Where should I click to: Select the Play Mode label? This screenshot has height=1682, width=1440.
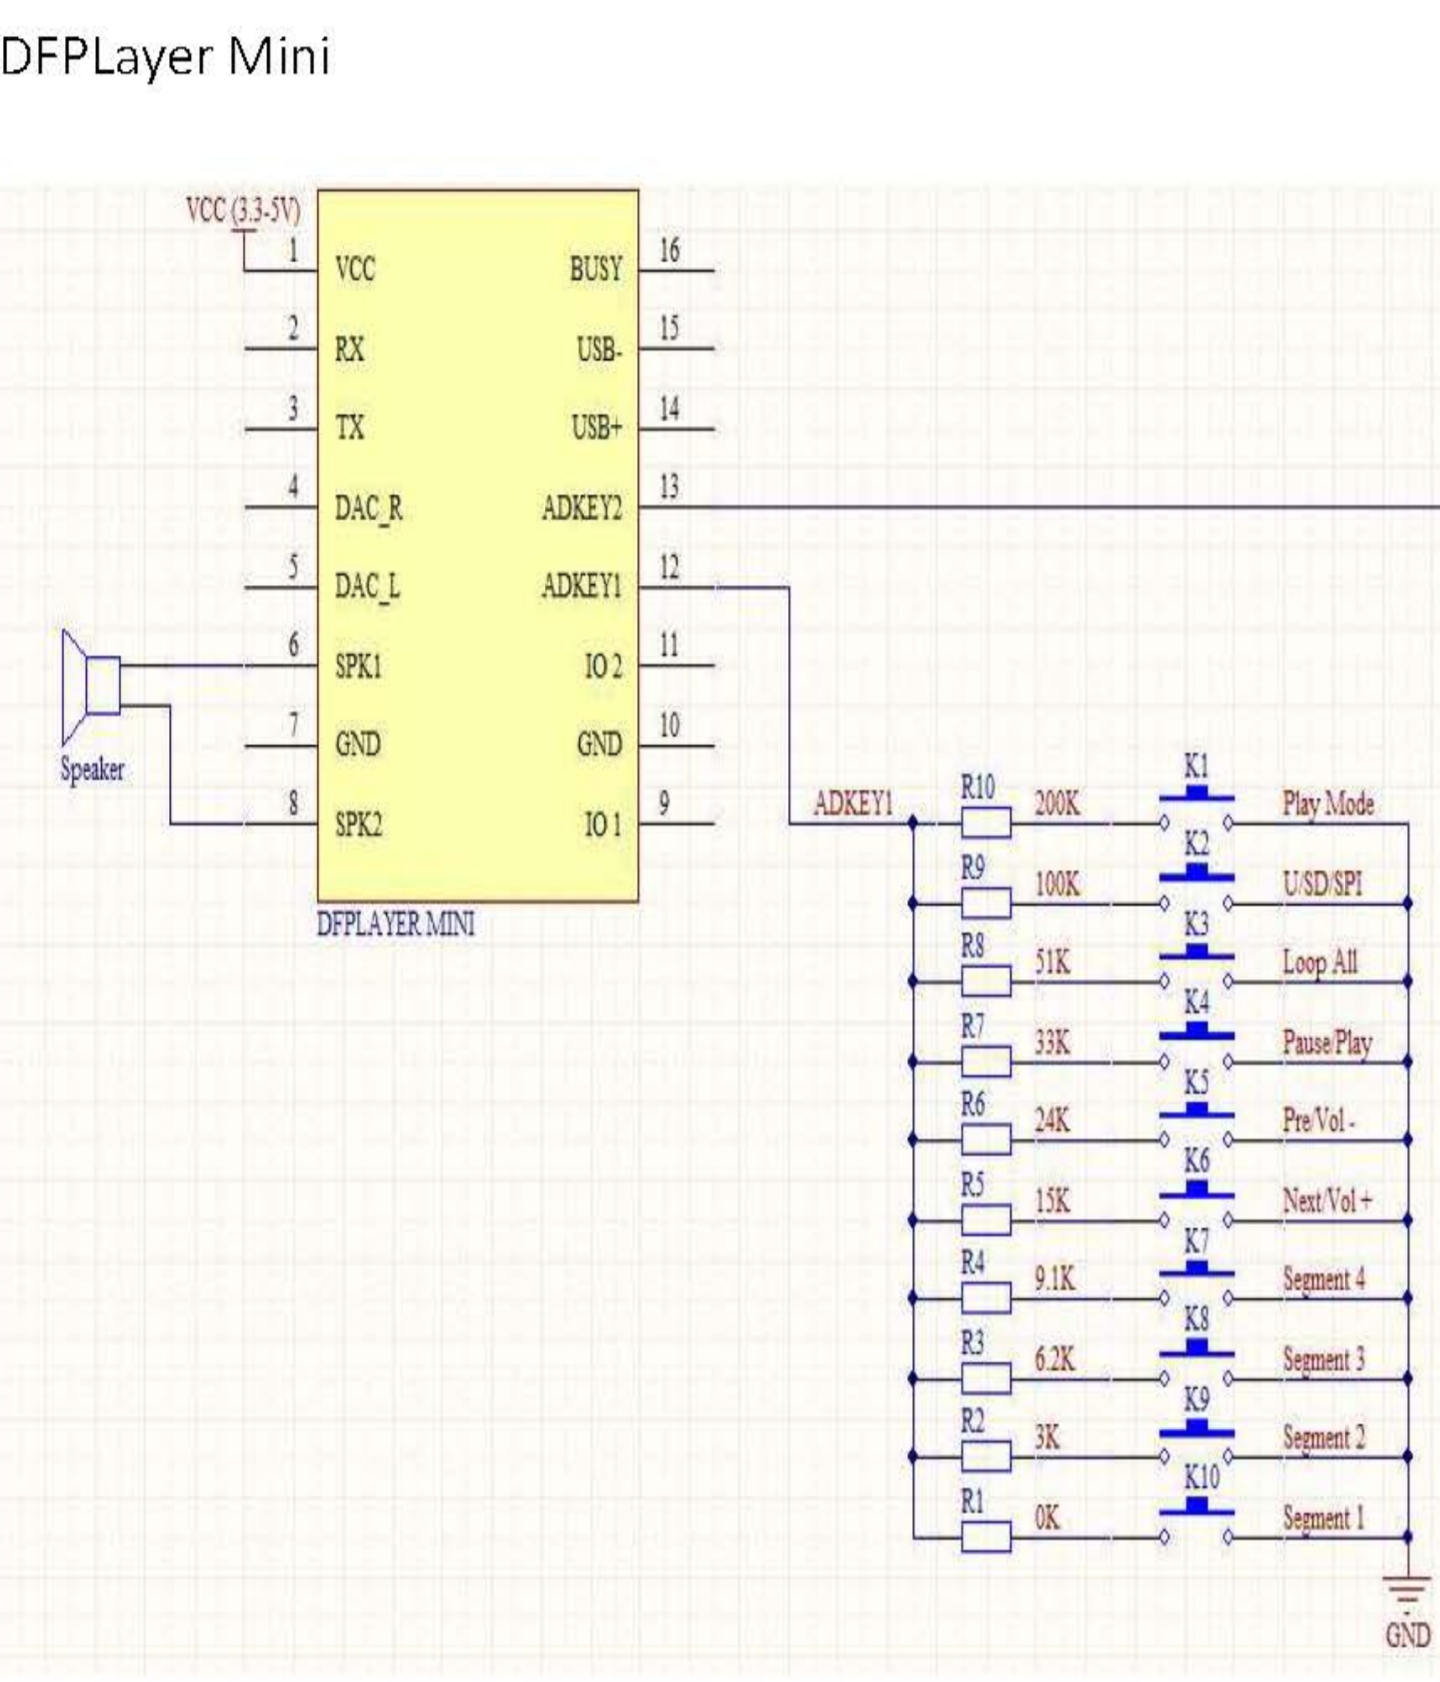click(1328, 804)
